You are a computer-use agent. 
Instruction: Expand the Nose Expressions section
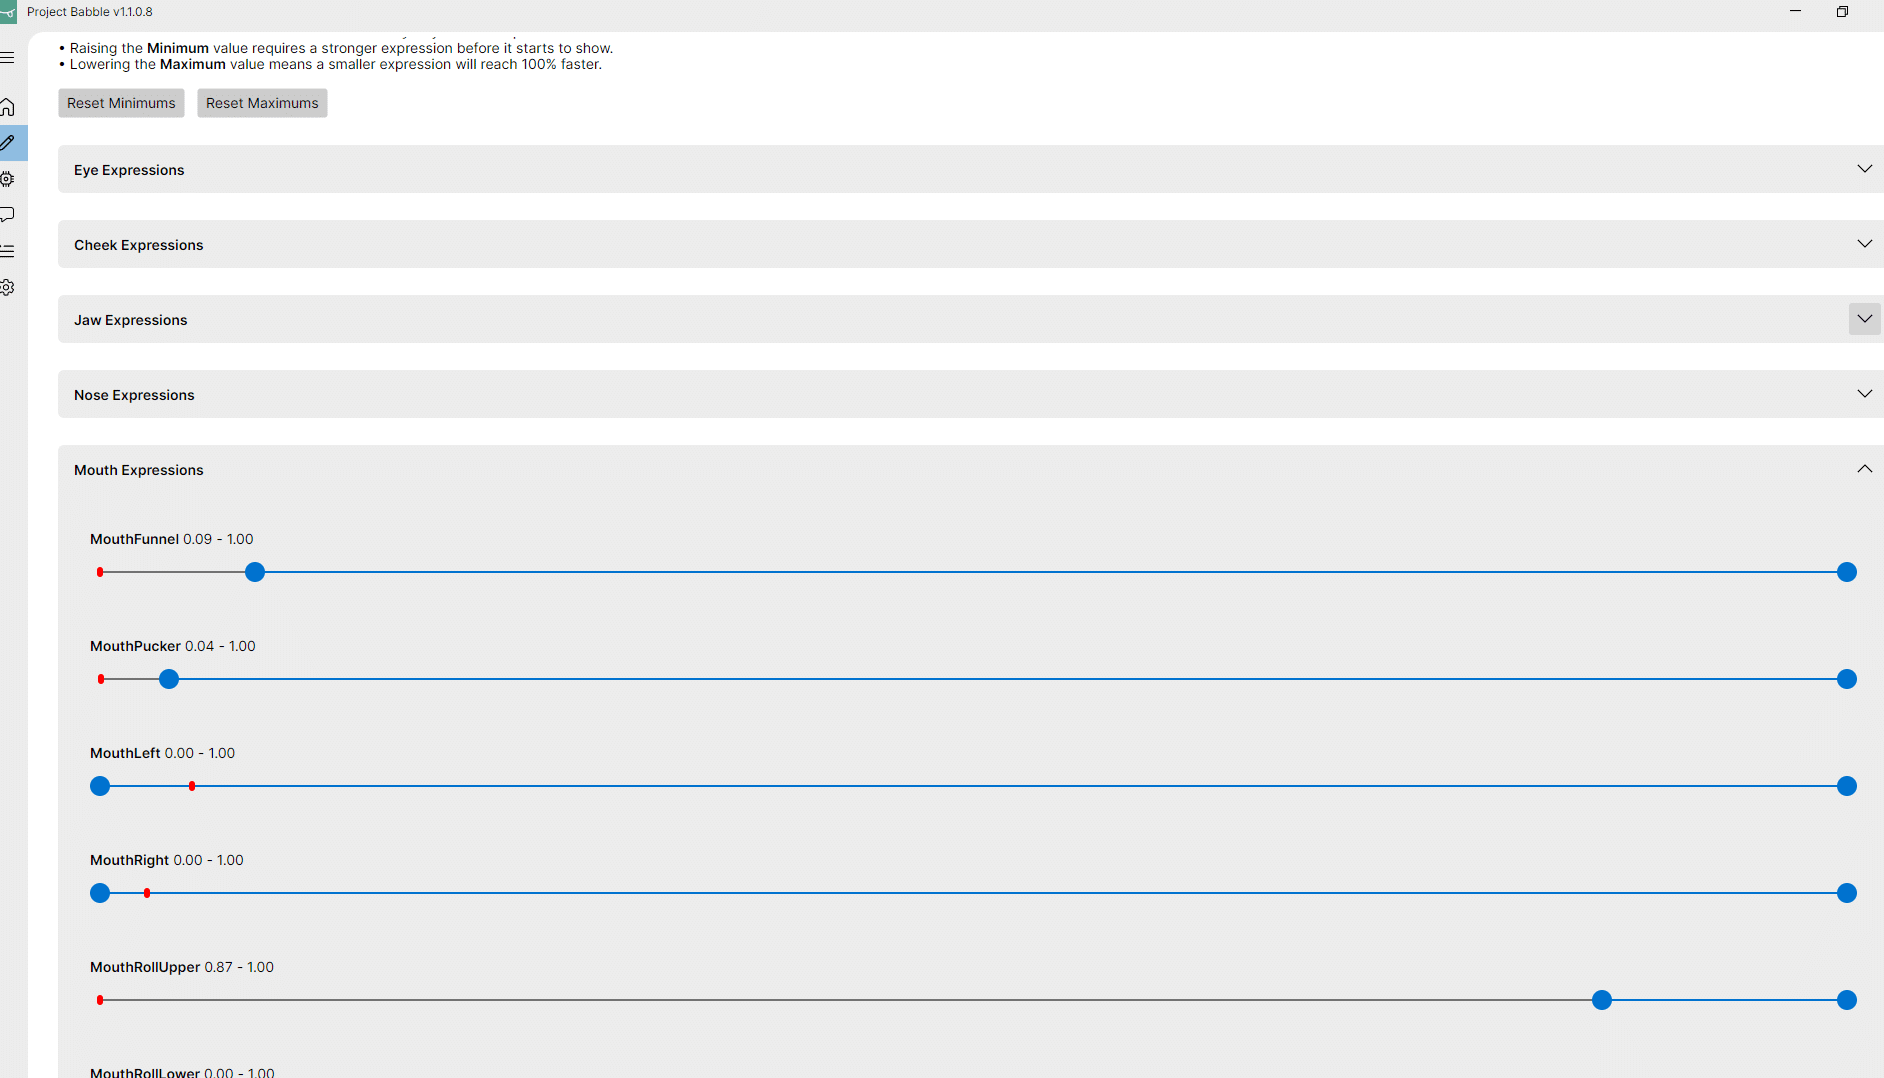tap(971, 394)
